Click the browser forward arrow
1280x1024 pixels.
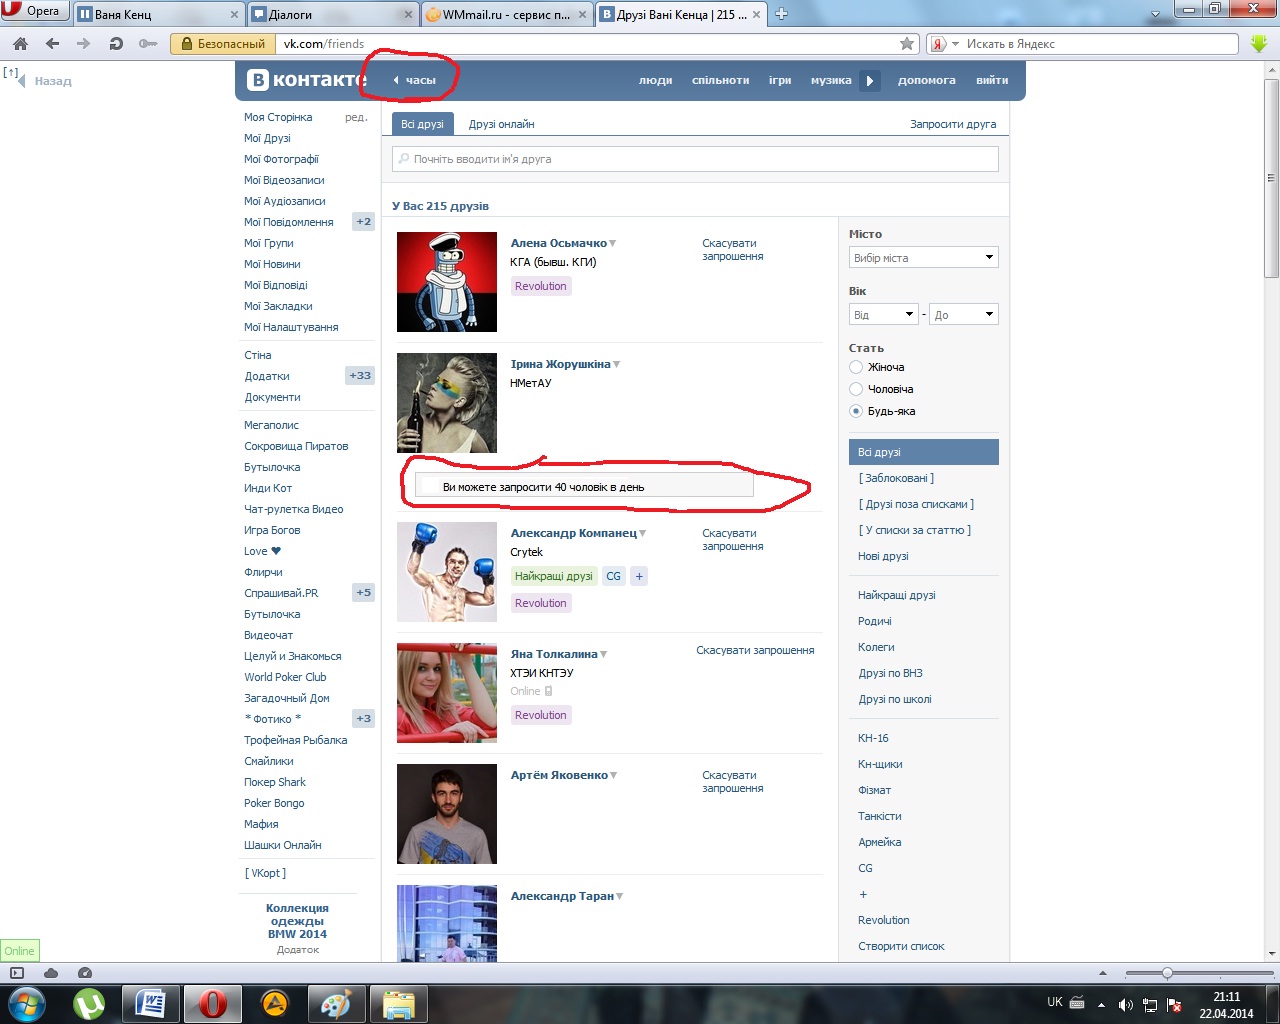point(84,44)
